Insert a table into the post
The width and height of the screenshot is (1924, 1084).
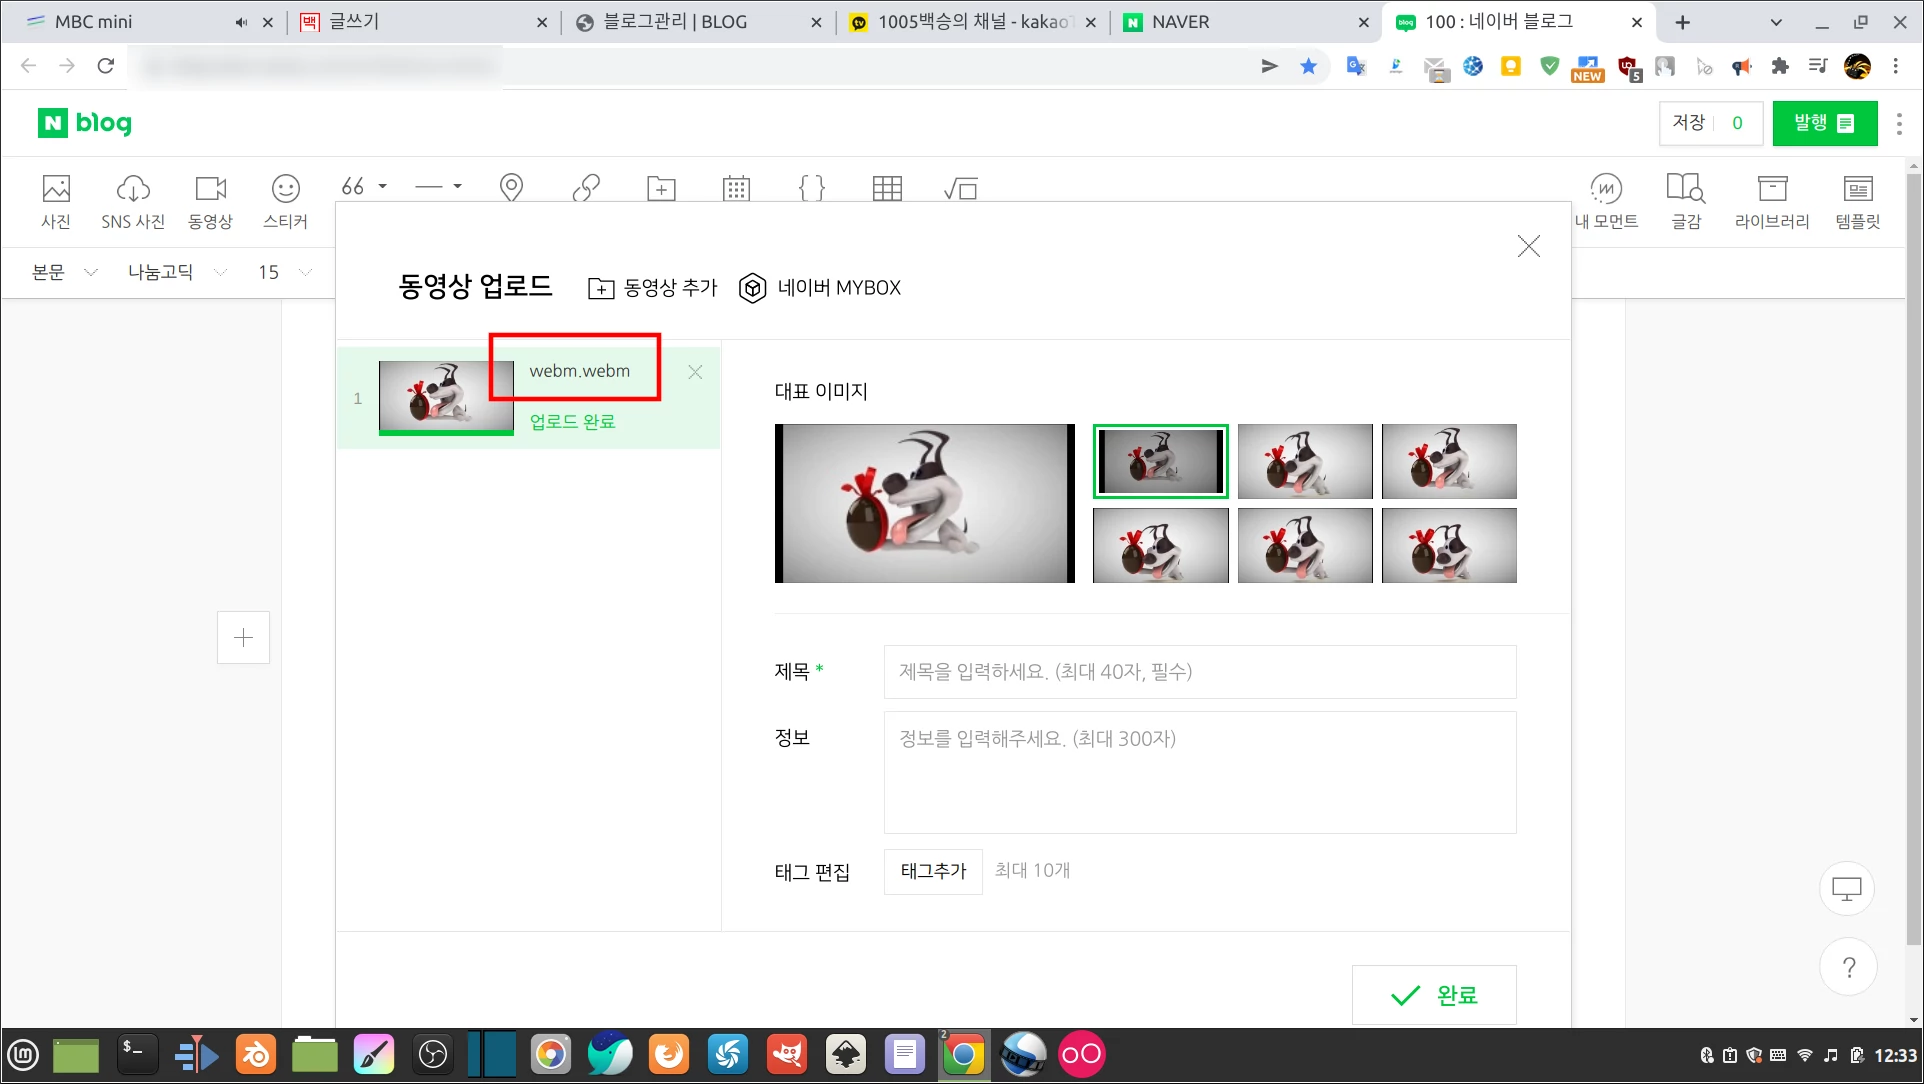click(888, 188)
